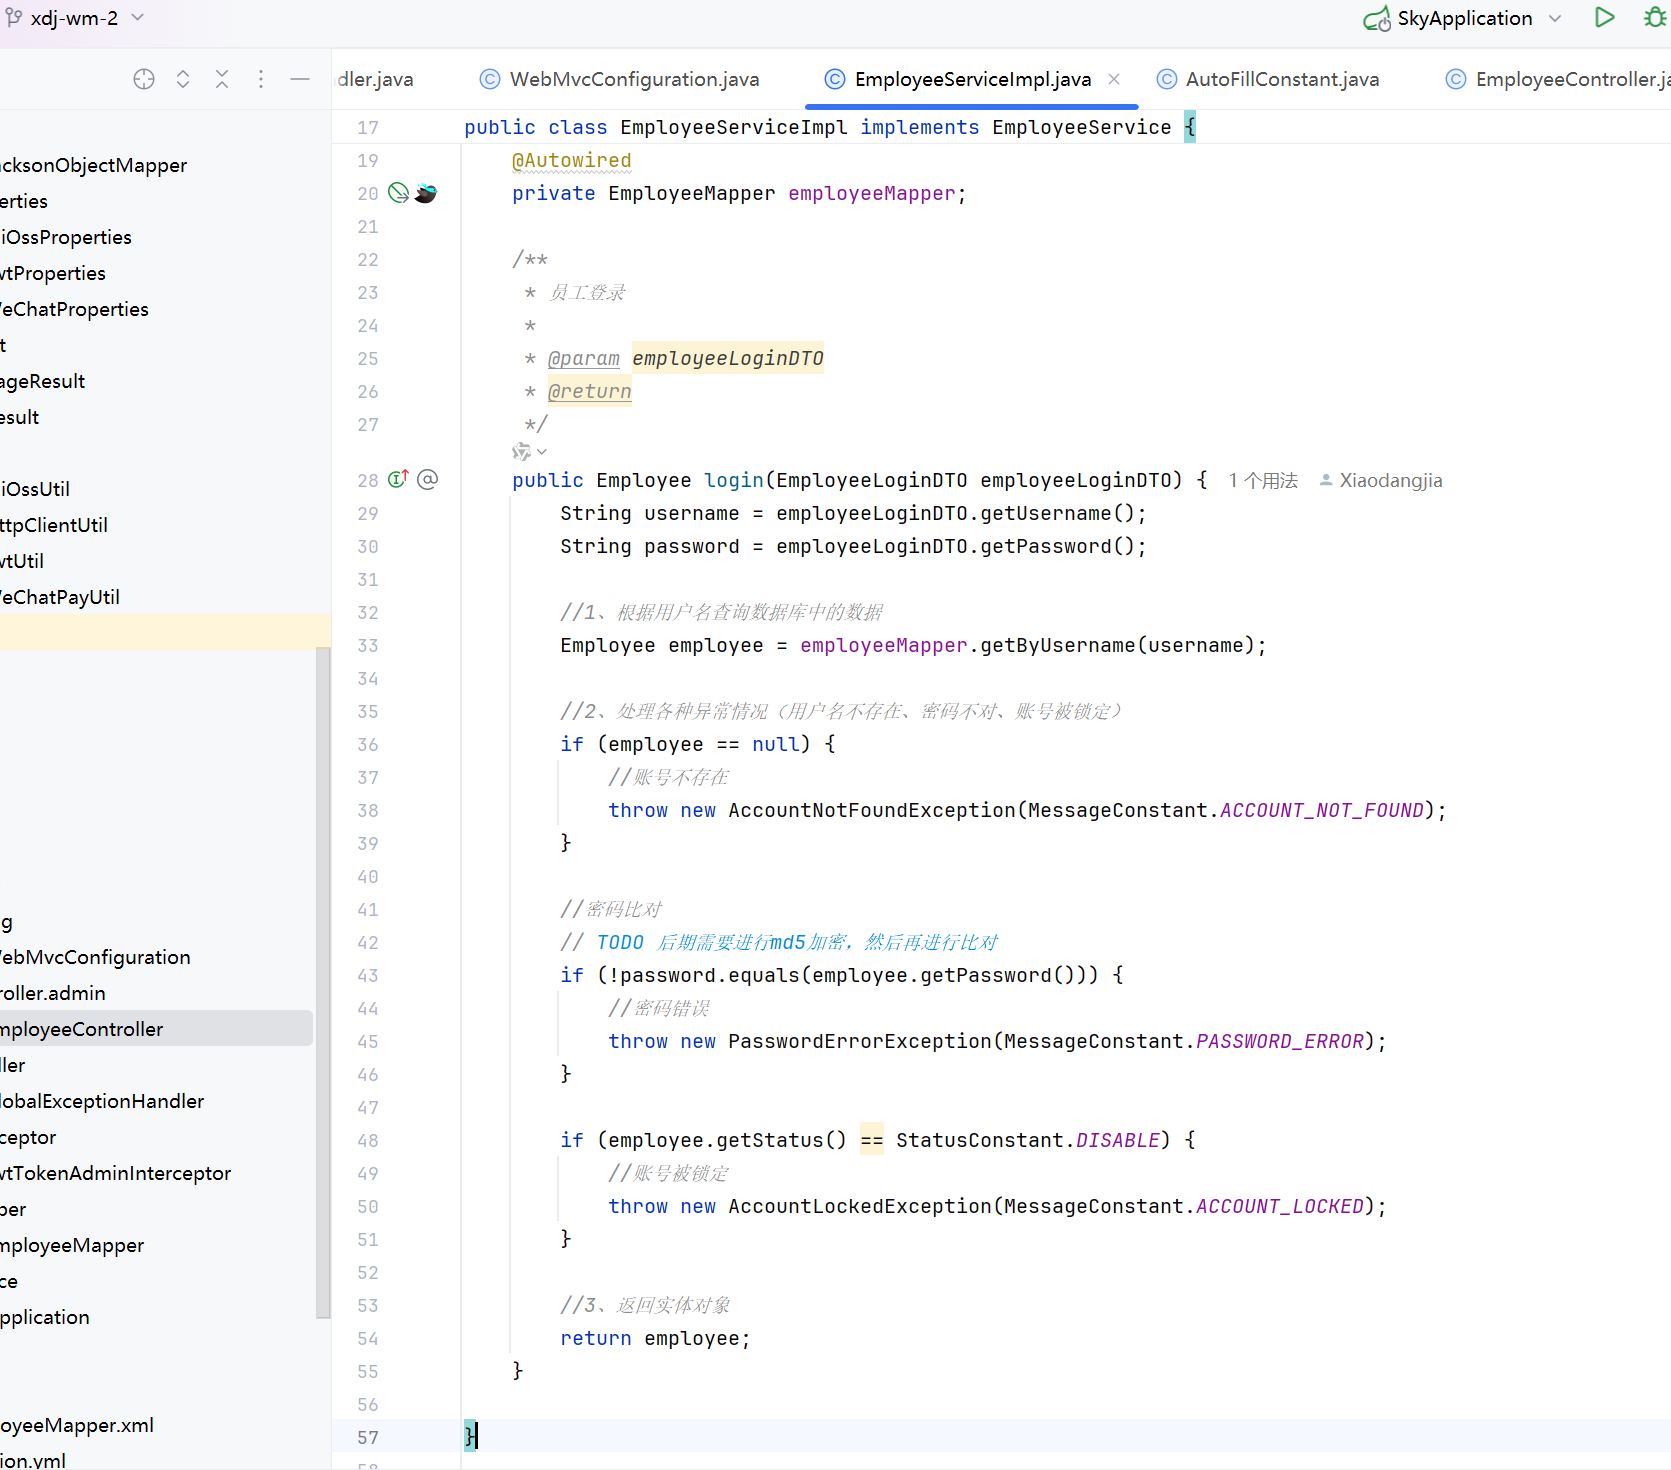This screenshot has height=1470, width=1671.
Task: Select AliOssProperties in project tree
Action: 66,237
